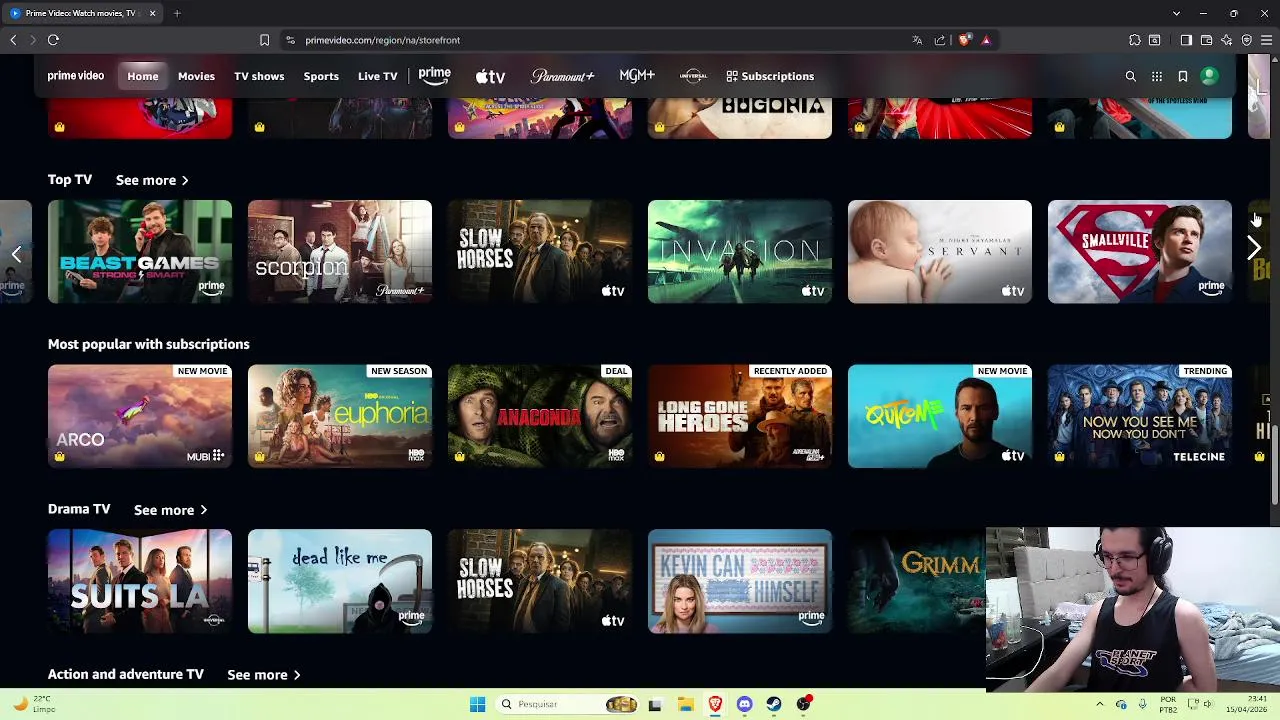Open the Paramount+ channel logo in navigation
The height and width of the screenshot is (720, 1280).
[x=562, y=76]
